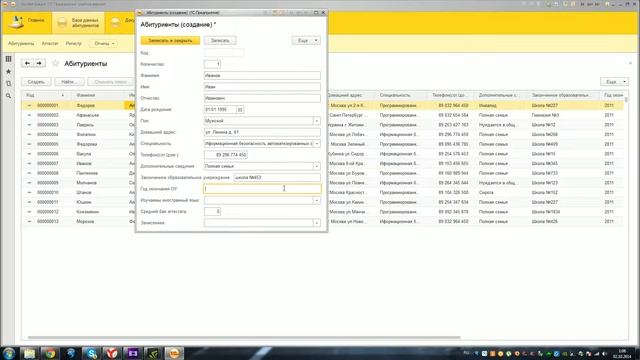Select row 000000010 Шпаков

click(322, 192)
